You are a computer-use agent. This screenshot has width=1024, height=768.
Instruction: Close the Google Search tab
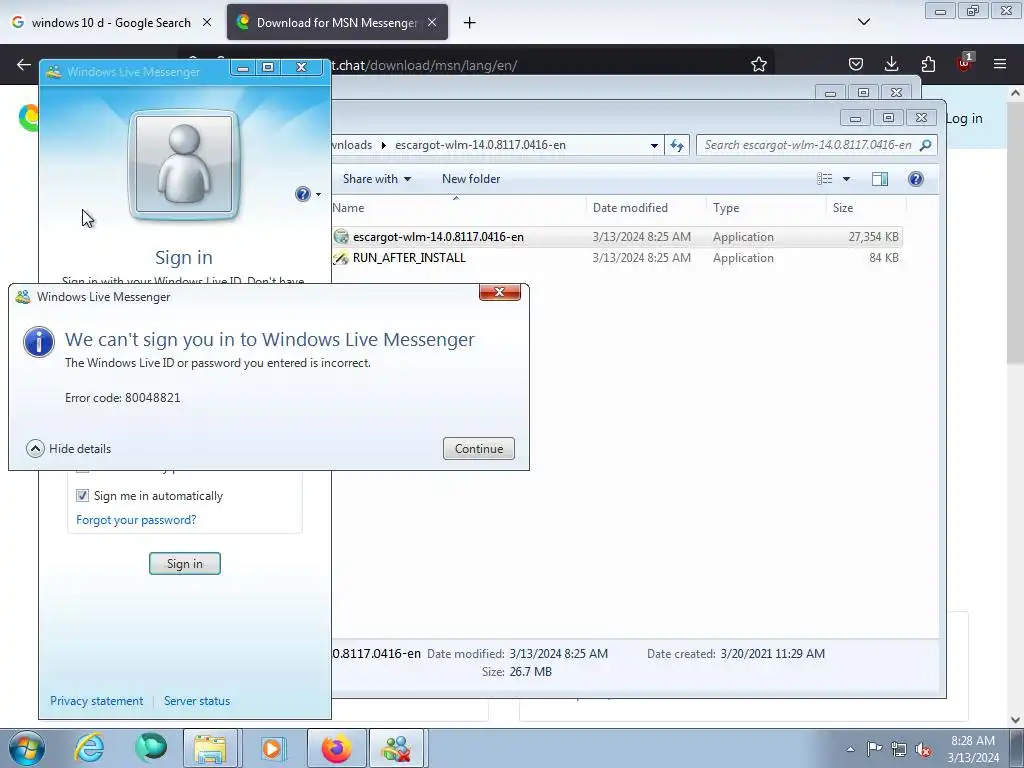207,23
